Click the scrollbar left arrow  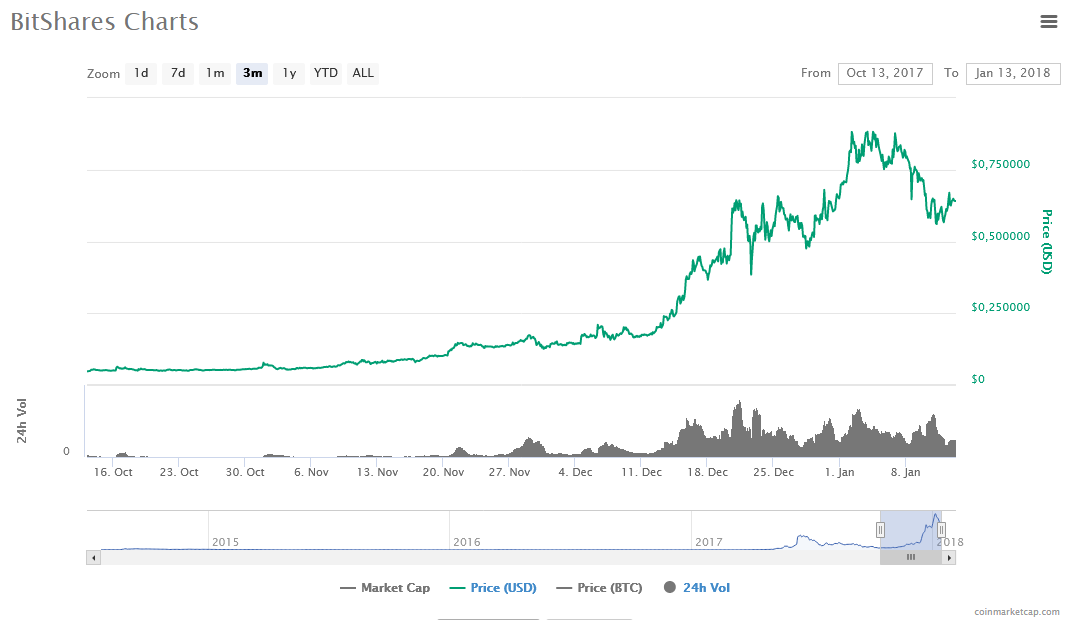click(93, 558)
